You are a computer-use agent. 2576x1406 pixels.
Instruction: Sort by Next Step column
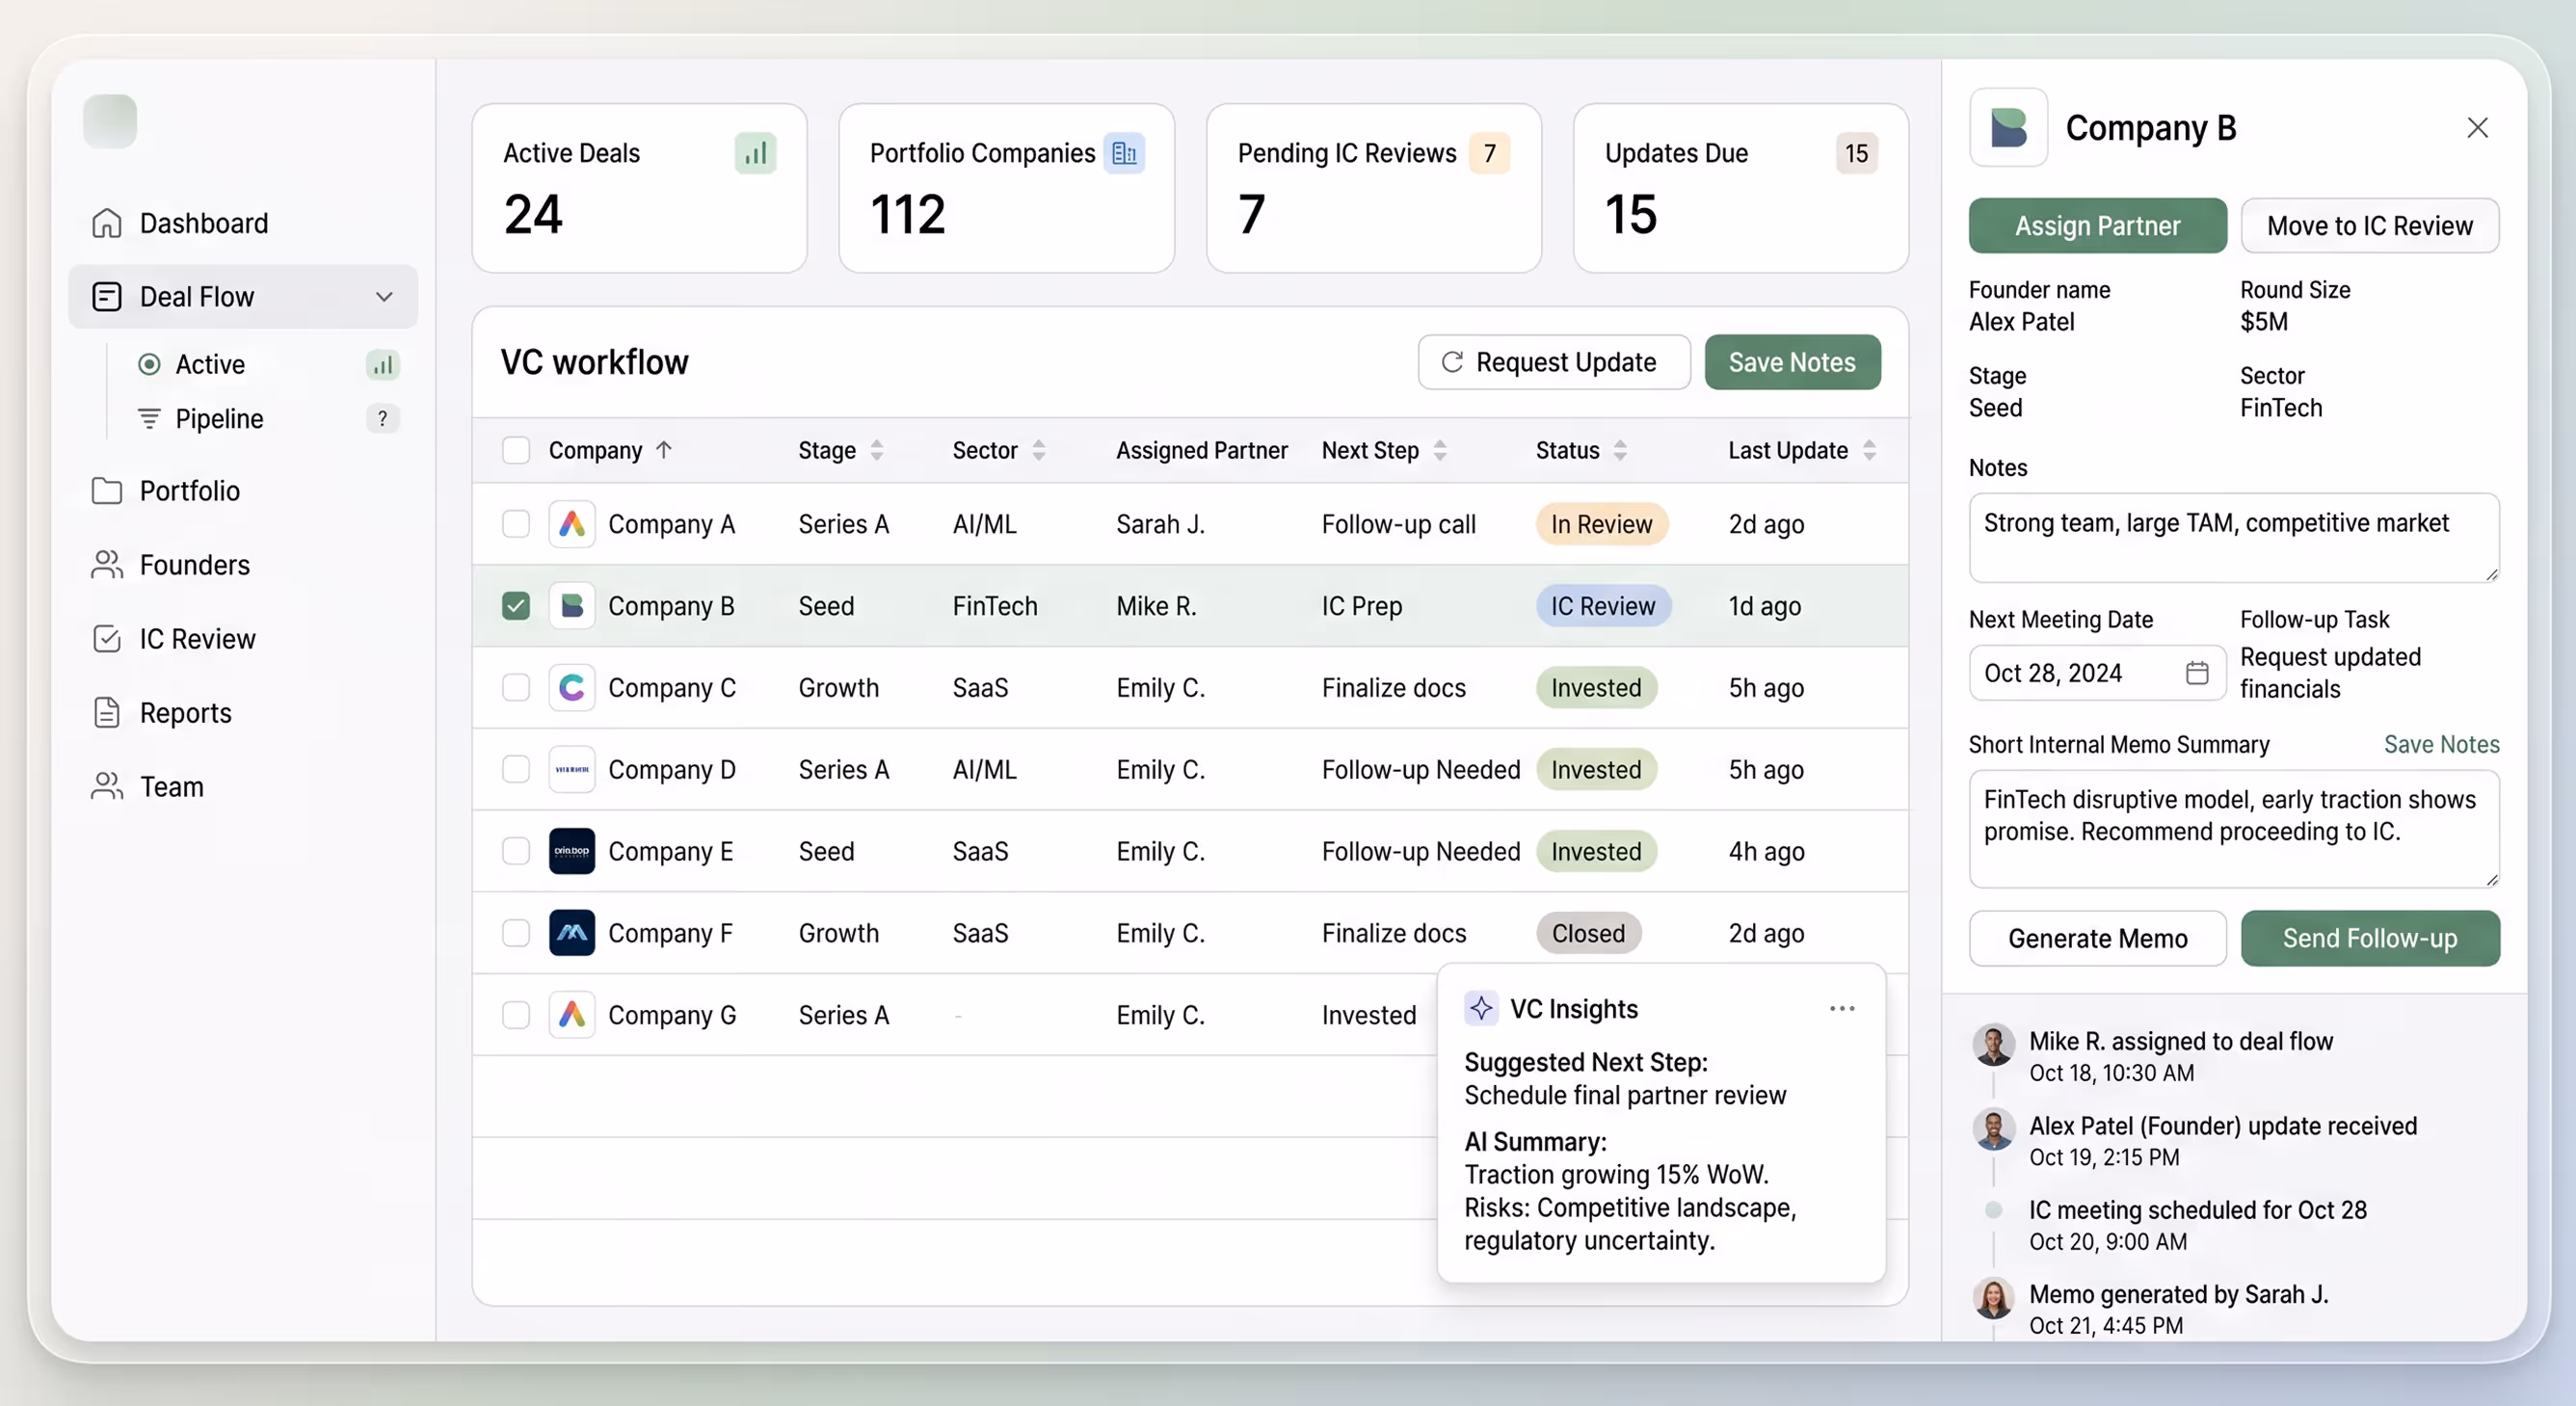(x=1440, y=451)
